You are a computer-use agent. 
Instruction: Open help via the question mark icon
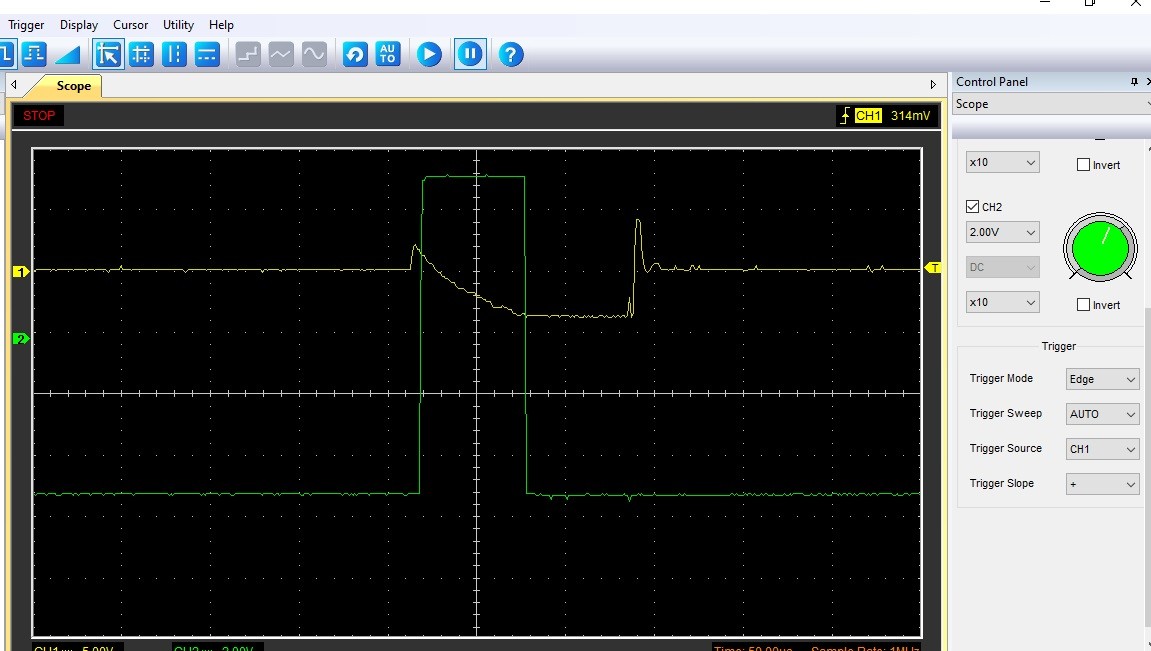click(511, 54)
